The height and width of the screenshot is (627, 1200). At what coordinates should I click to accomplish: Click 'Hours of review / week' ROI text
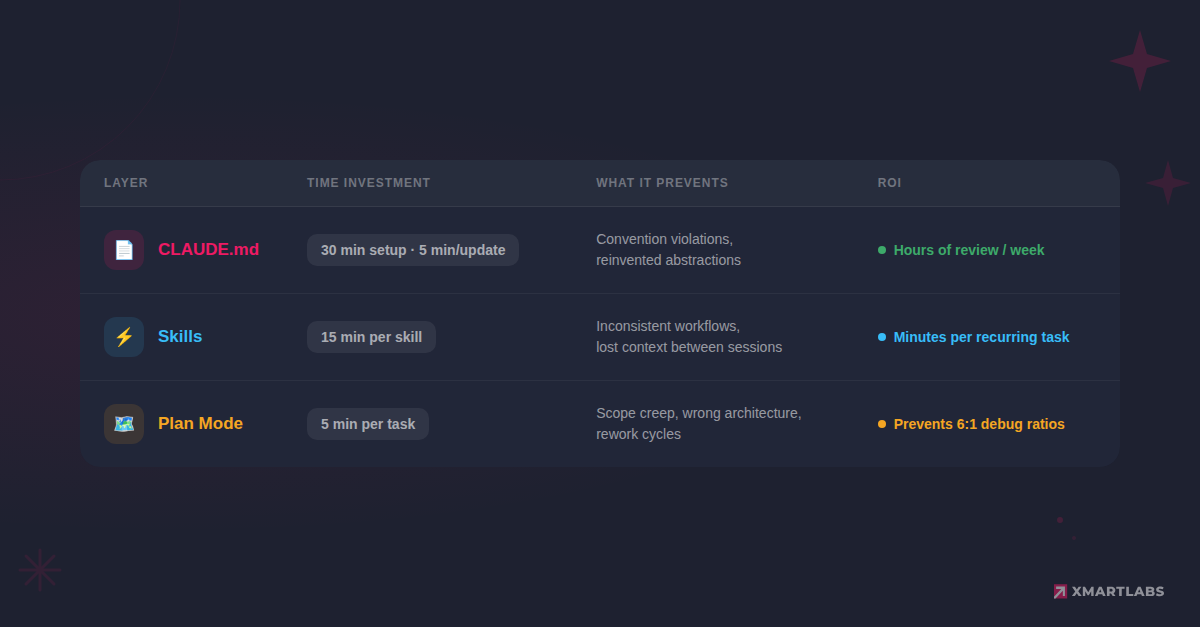pos(969,250)
